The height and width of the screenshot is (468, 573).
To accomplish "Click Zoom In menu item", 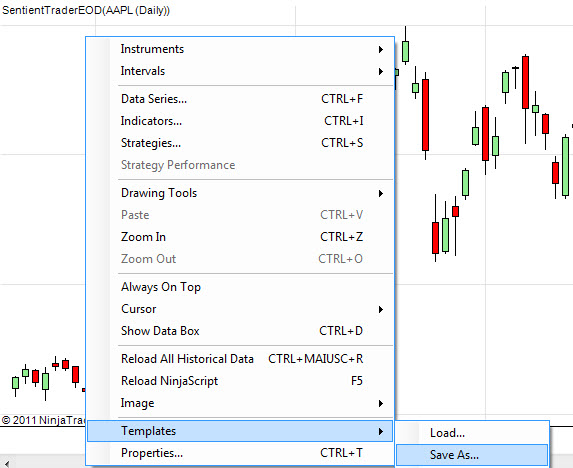I will pos(240,237).
